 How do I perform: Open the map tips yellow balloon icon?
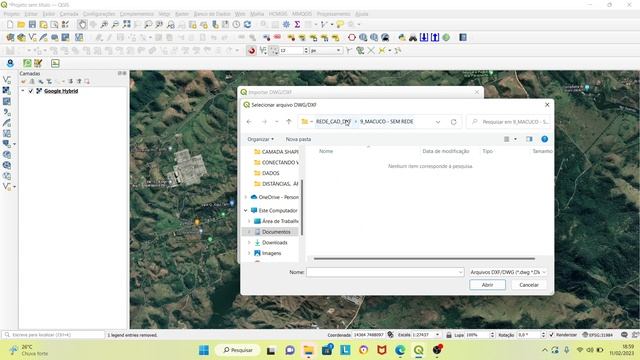coord(340,24)
